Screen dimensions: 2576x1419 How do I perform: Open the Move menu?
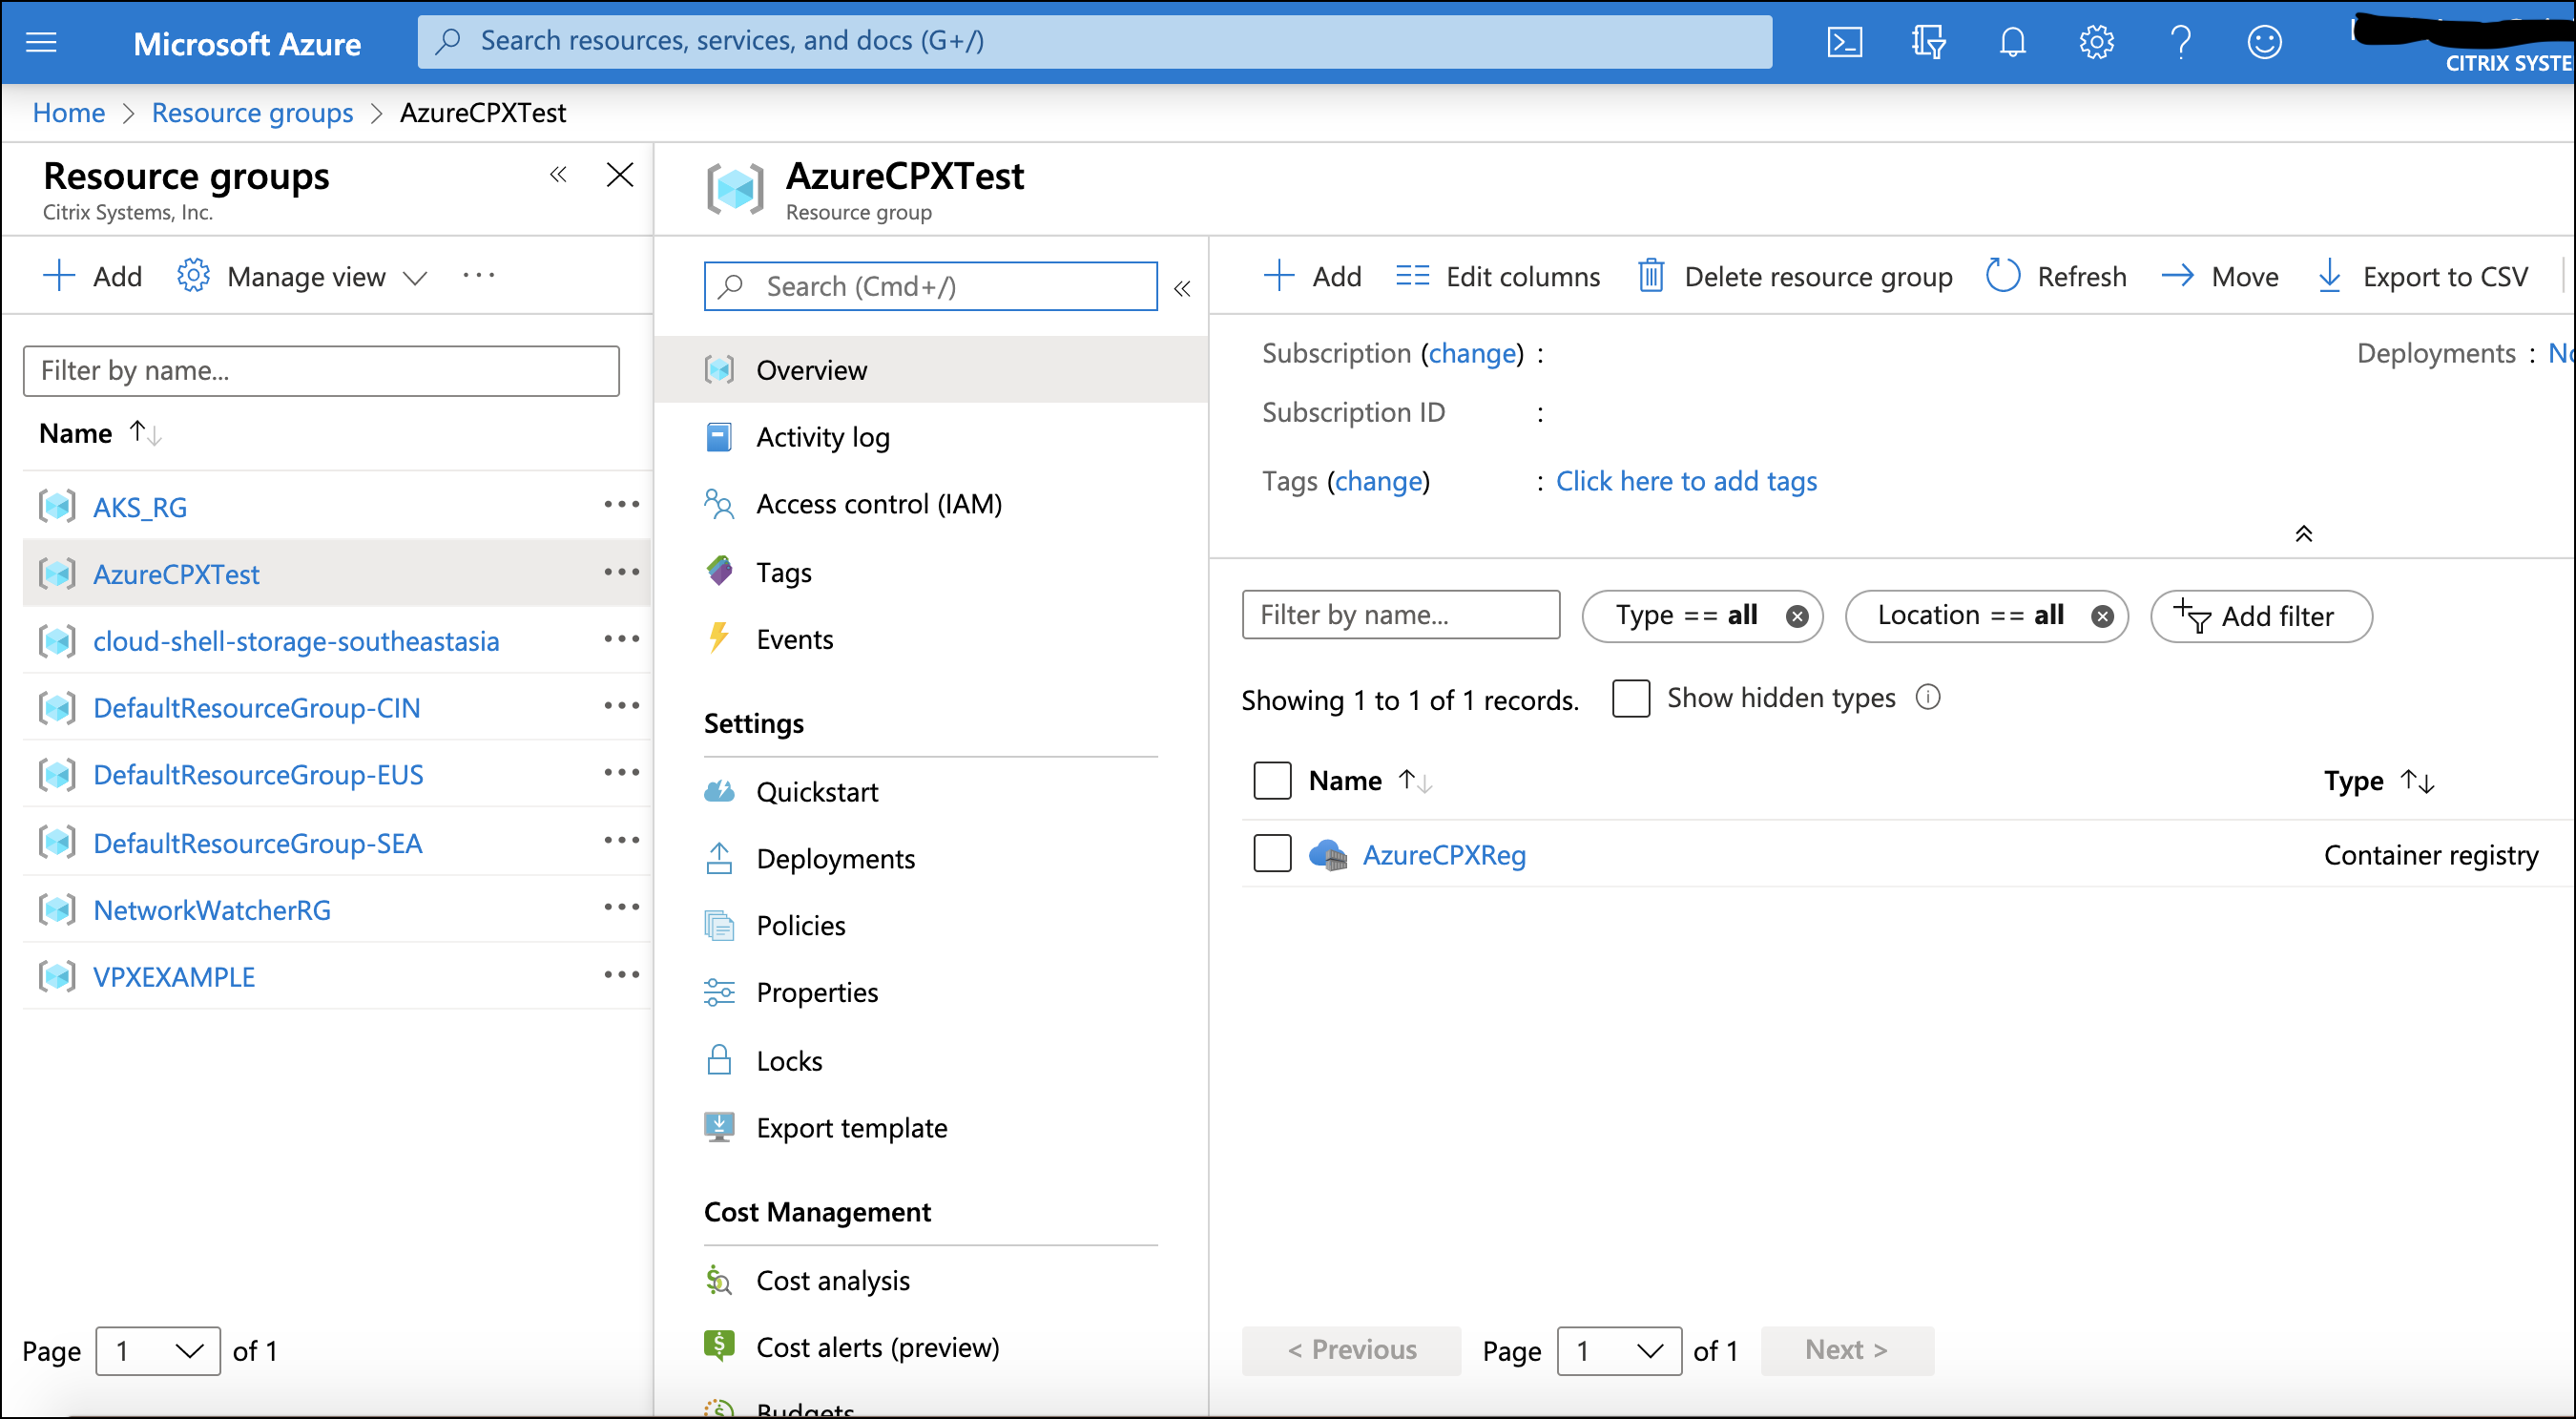(2220, 277)
